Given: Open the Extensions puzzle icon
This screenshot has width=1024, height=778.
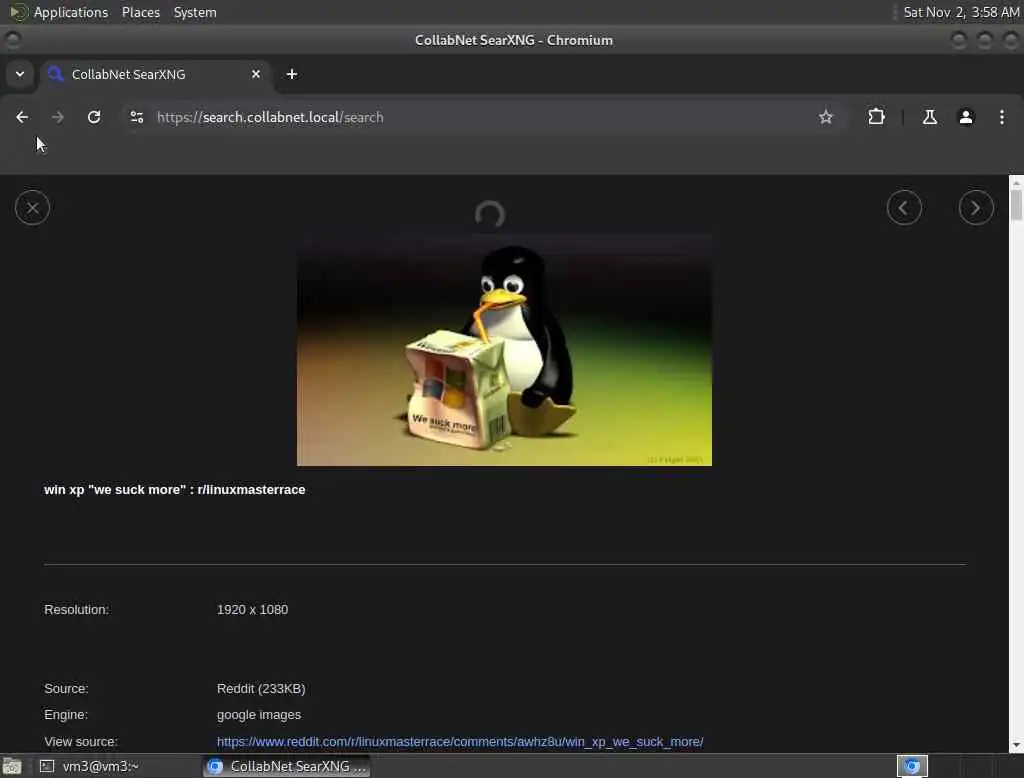Looking at the screenshot, I should (876, 117).
